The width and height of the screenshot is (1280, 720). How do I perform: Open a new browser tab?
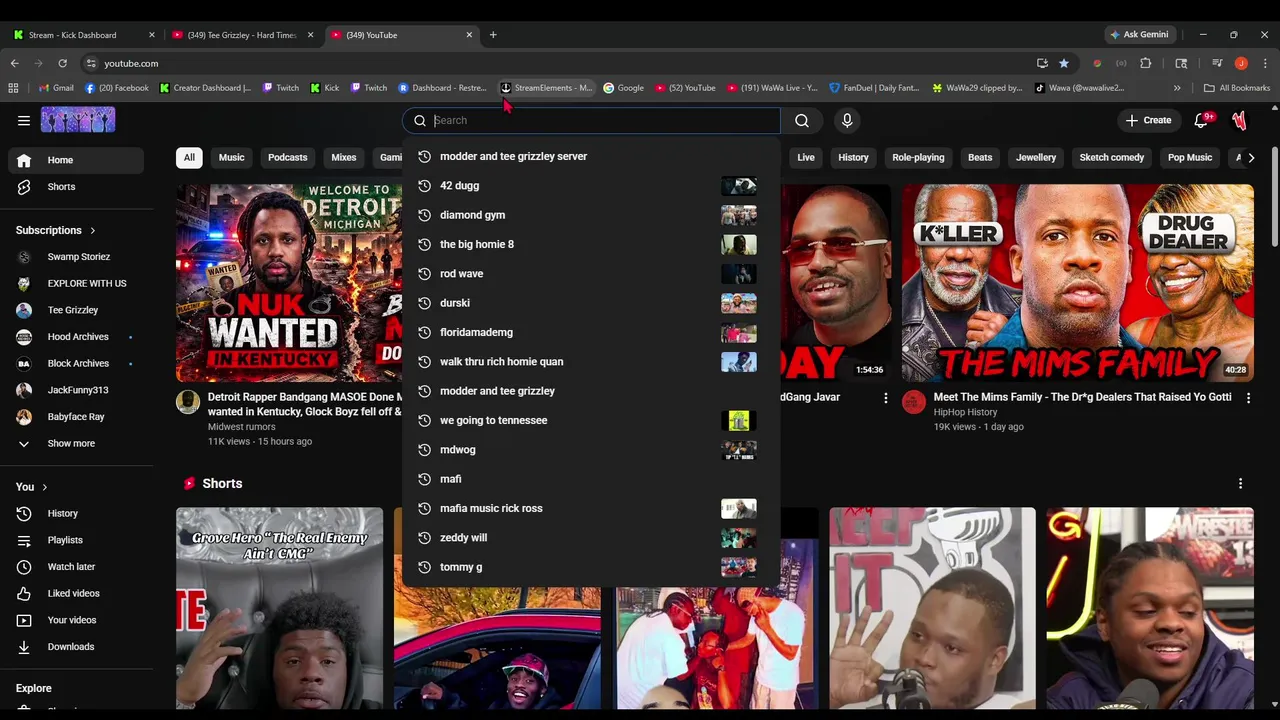click(x=493, y=35)
